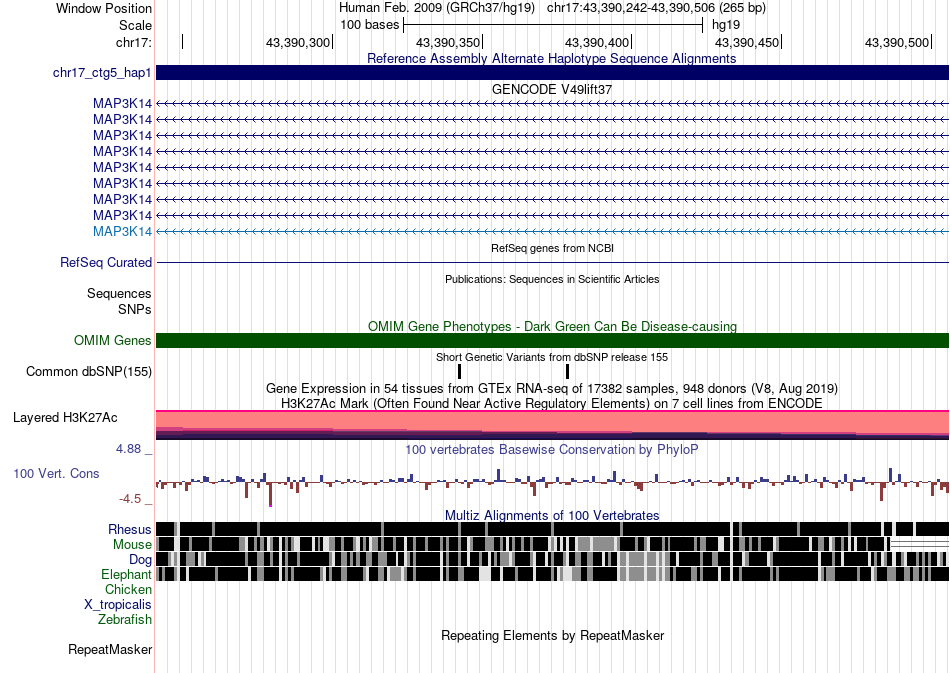Click the -4.5 lower scale value
This screenshot has width=950, height=673.
[x=130, y=499]
